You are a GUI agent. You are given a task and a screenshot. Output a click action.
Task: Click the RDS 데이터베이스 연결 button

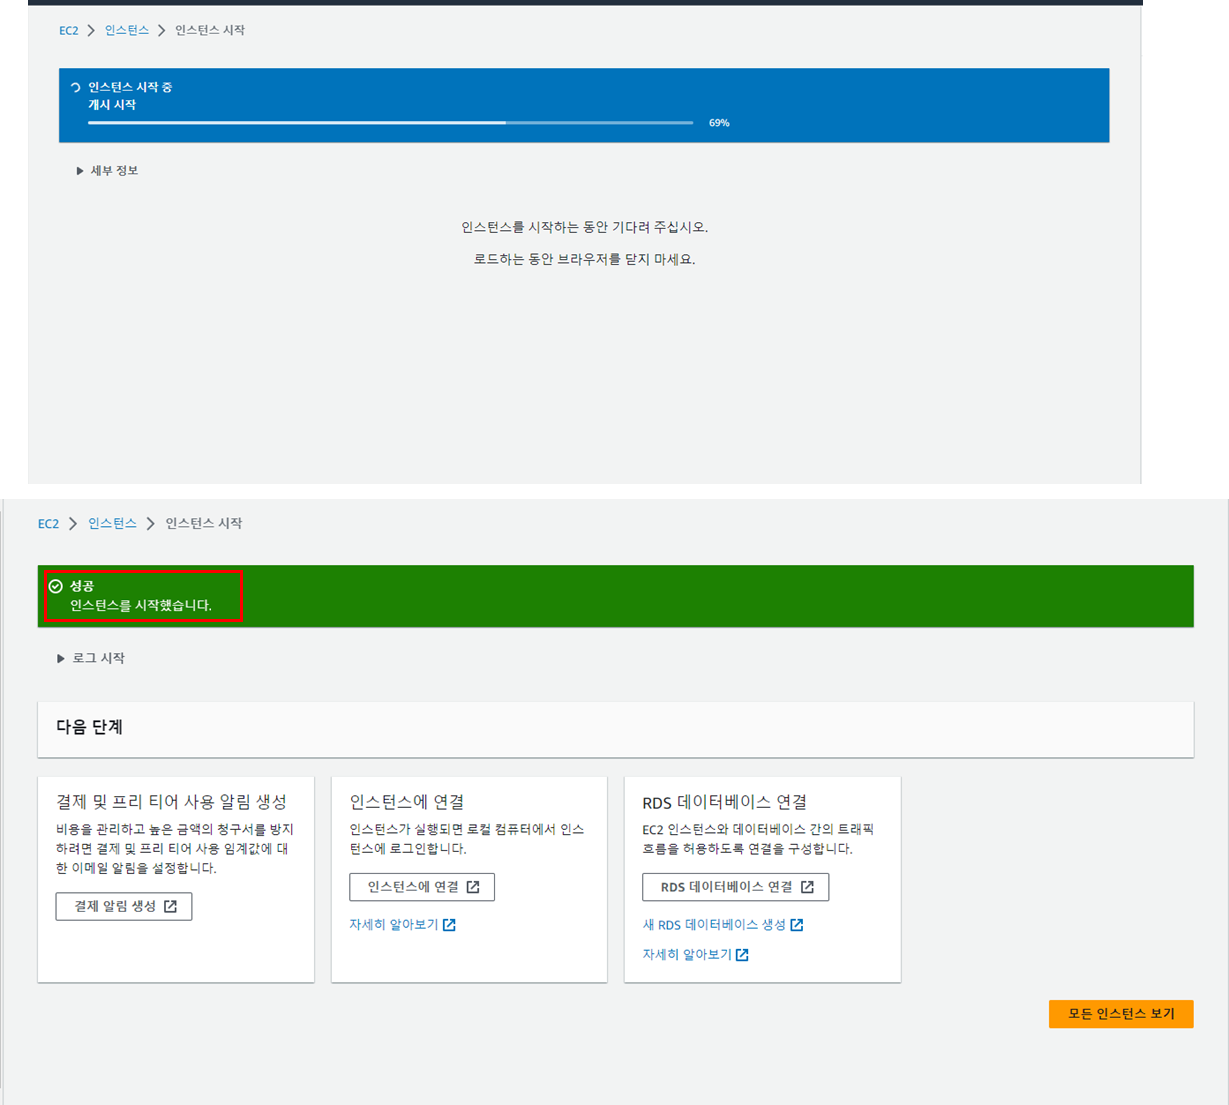tap(736, 887)
